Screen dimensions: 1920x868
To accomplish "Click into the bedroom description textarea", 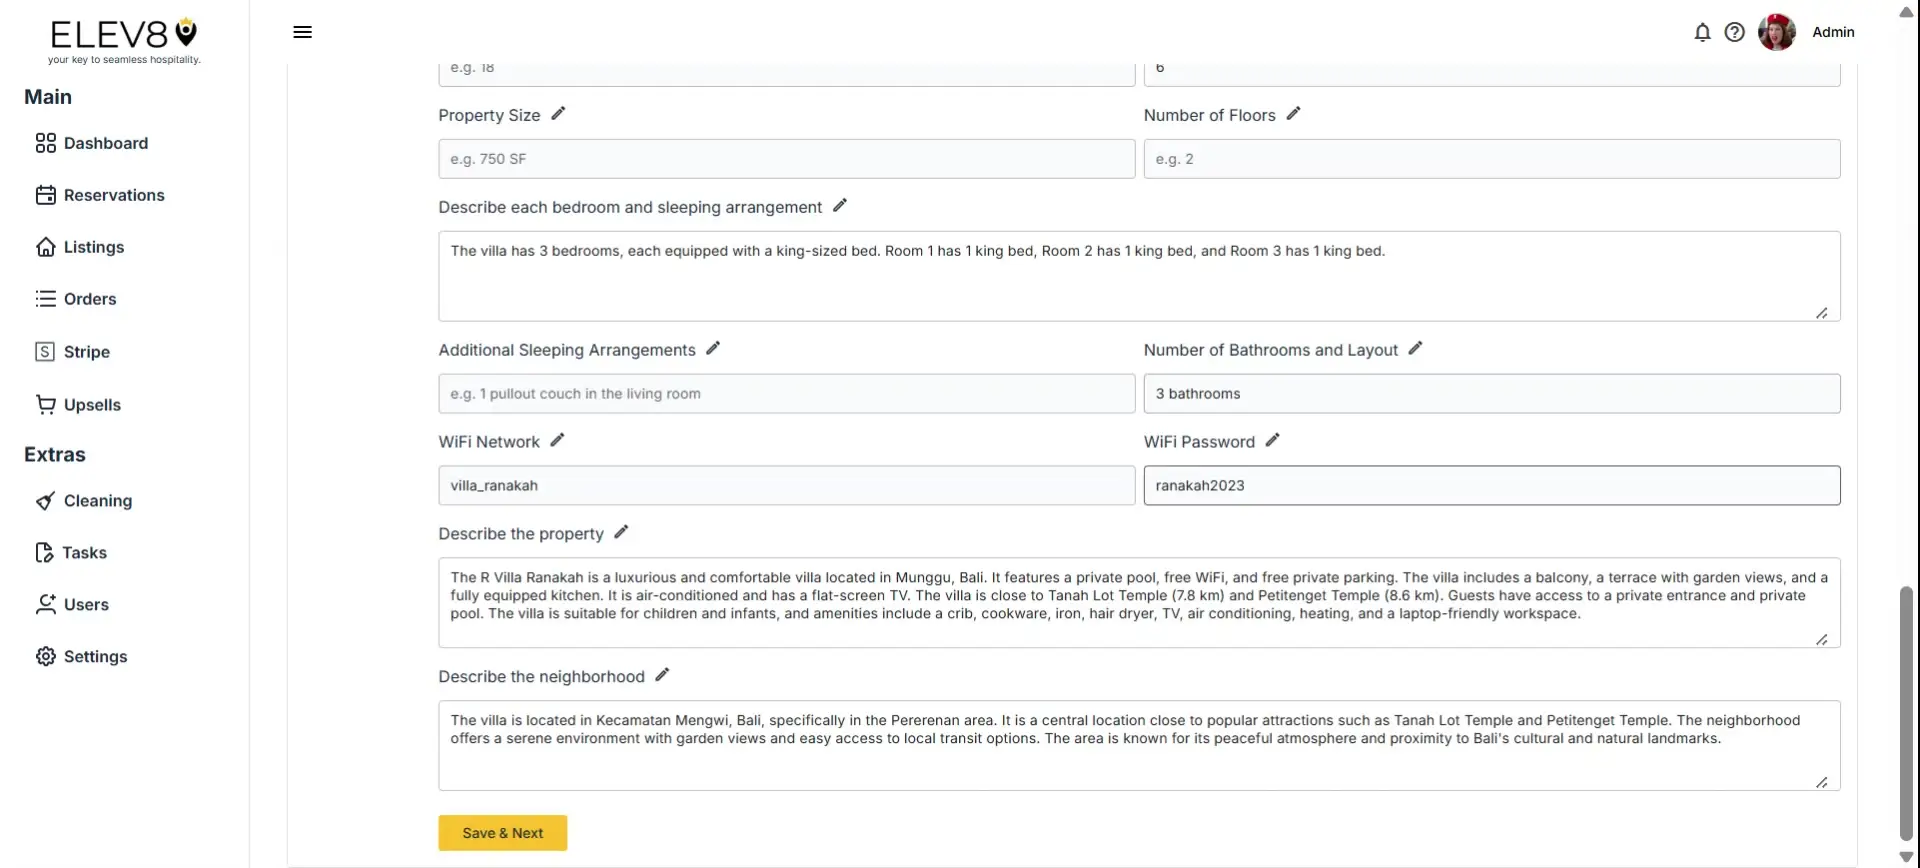I will coord(1139,276).
